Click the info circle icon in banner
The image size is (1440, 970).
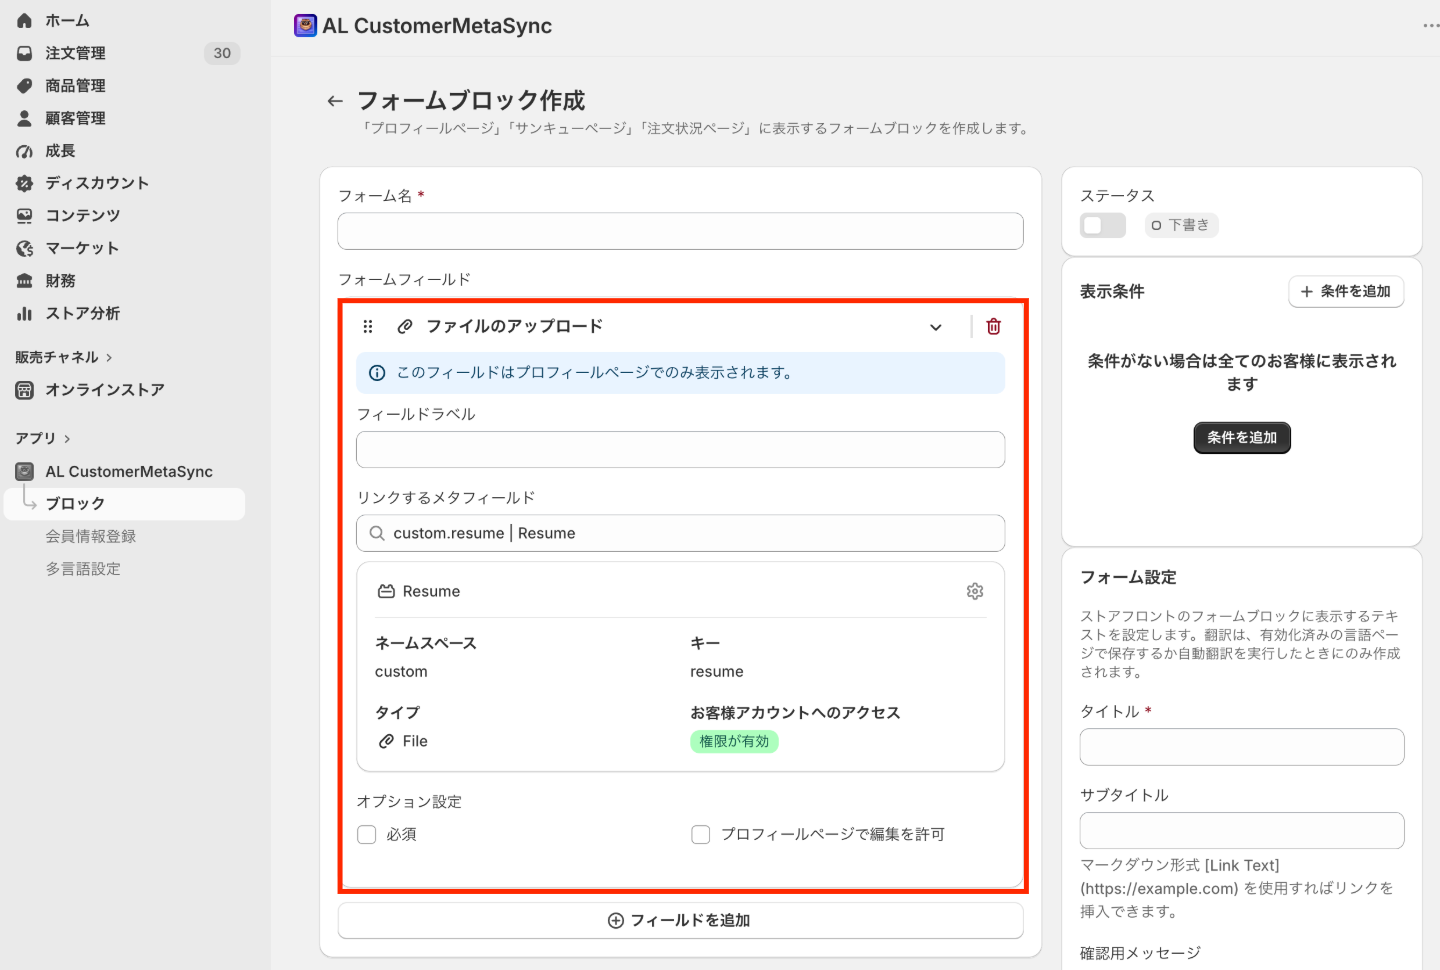pyautogui.click(x=377, y=373)
